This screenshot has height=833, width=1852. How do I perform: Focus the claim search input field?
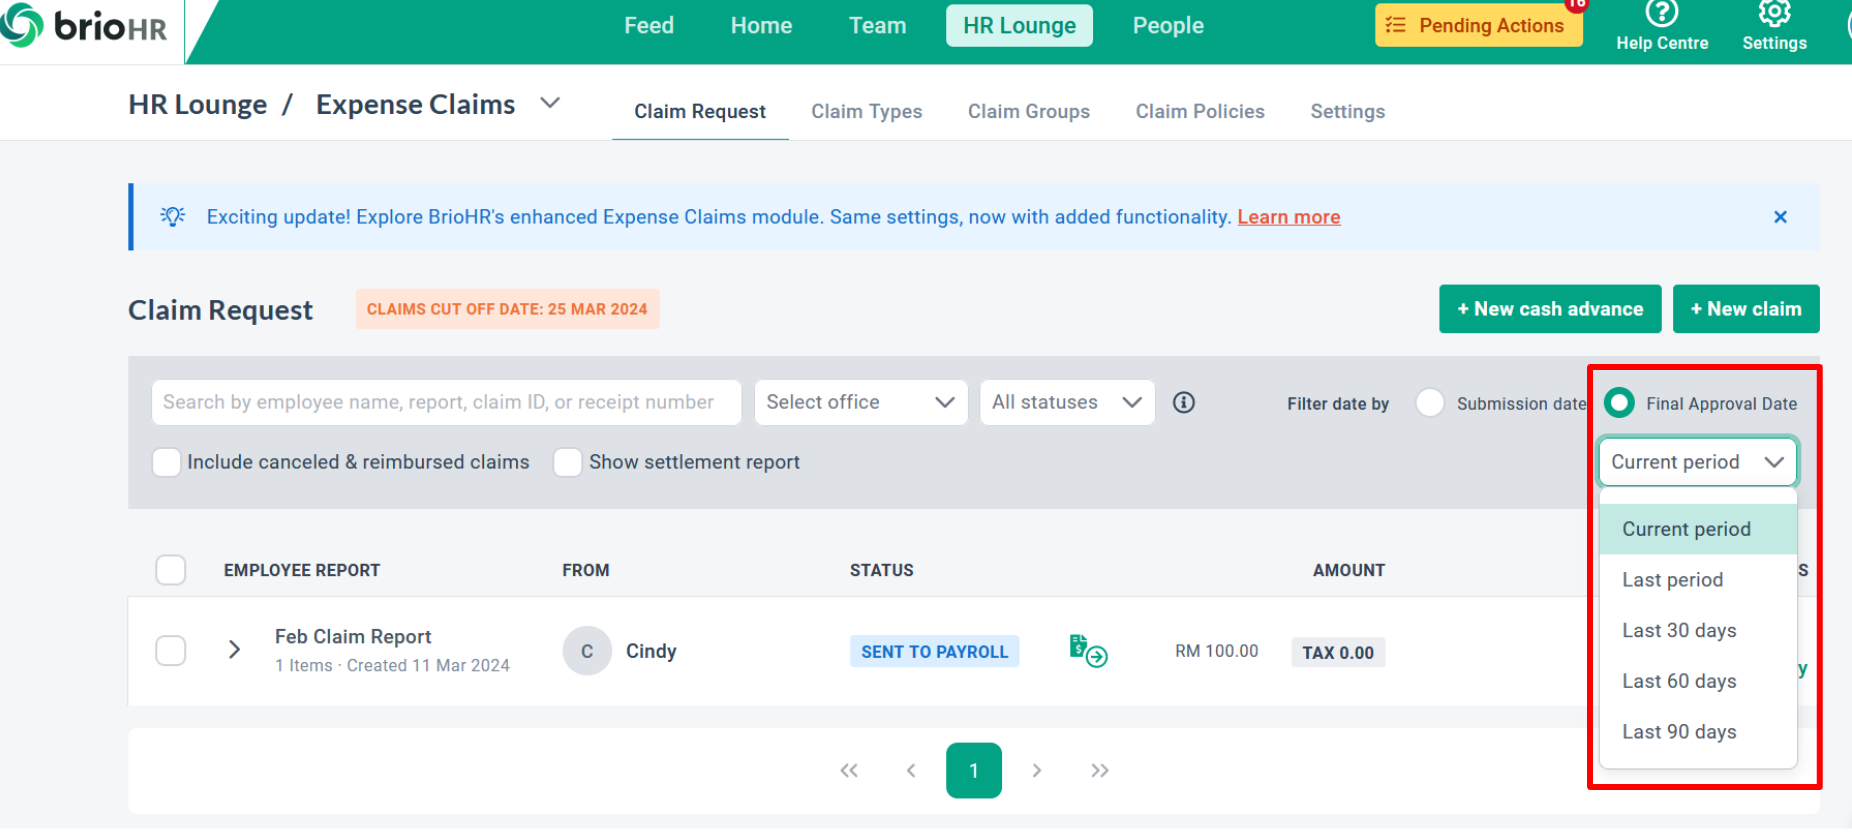[x=446, y=402]
